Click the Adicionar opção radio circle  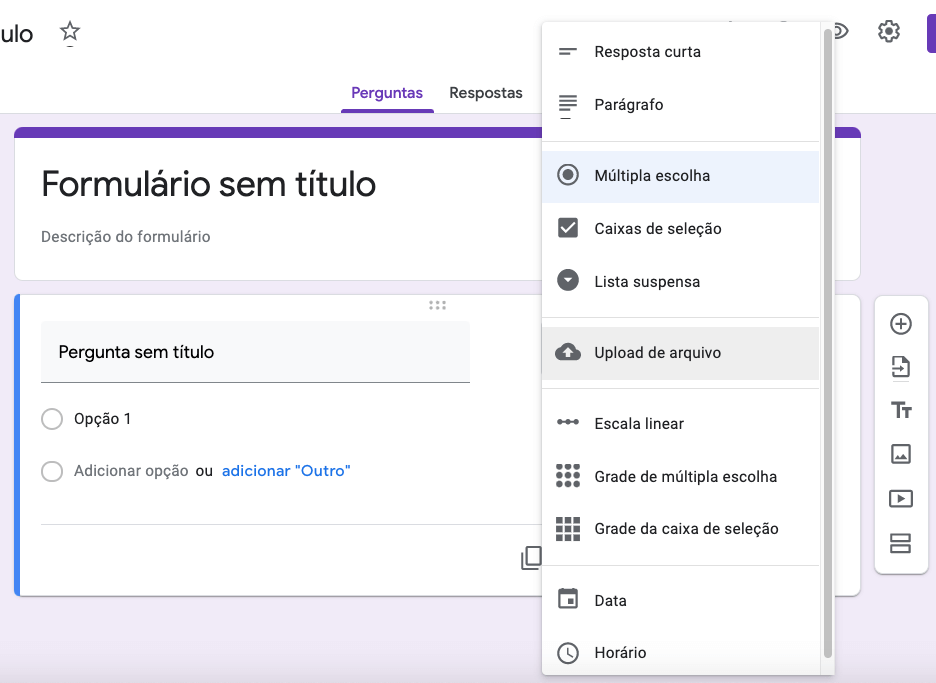52,471
